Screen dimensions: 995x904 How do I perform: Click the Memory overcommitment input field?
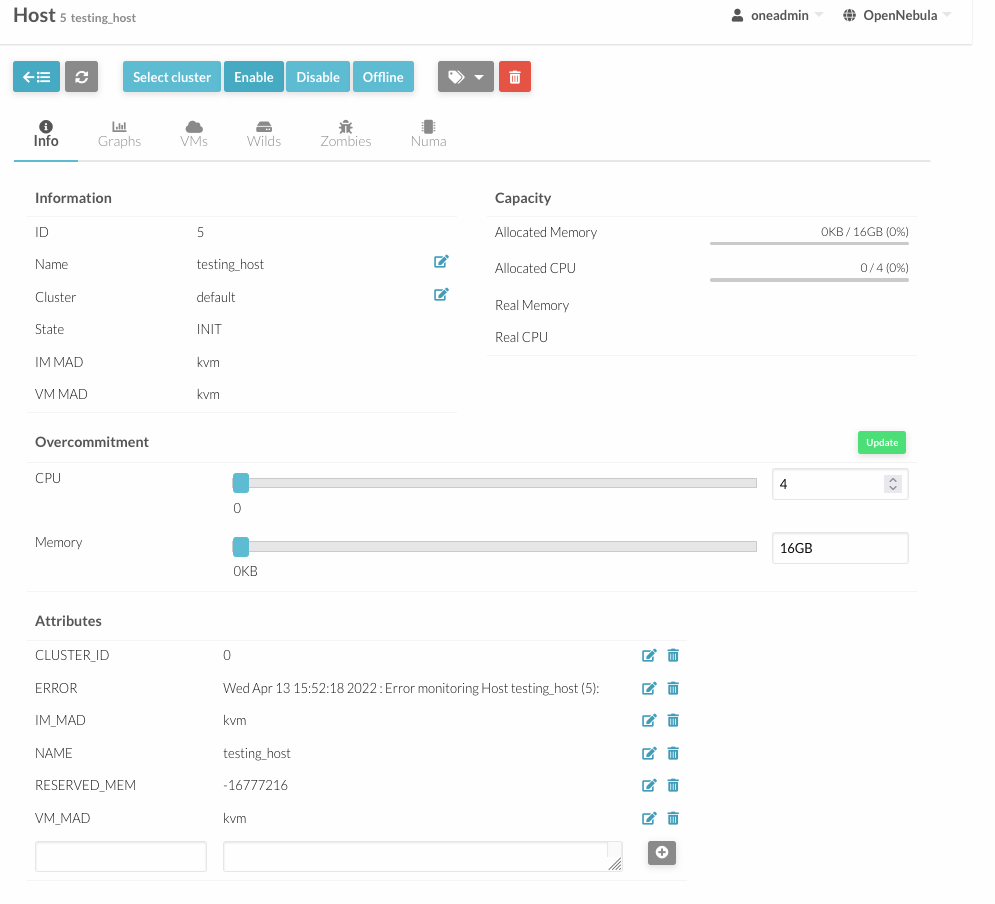[840, 548]
